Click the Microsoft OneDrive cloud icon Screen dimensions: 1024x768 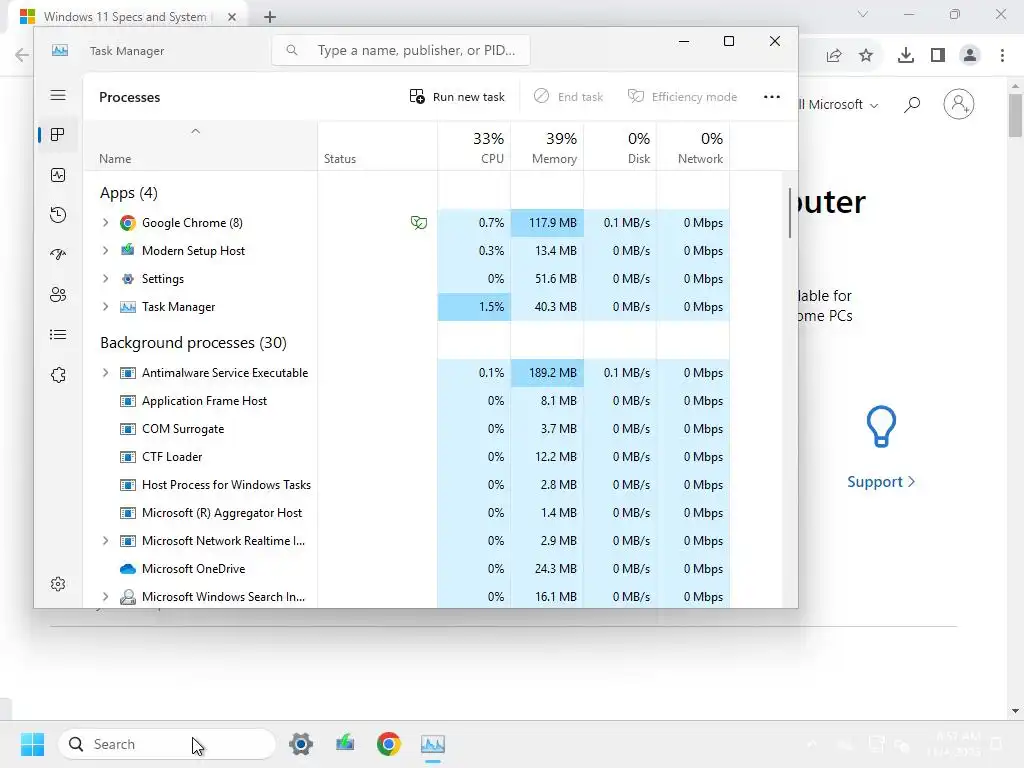[128, 569]
